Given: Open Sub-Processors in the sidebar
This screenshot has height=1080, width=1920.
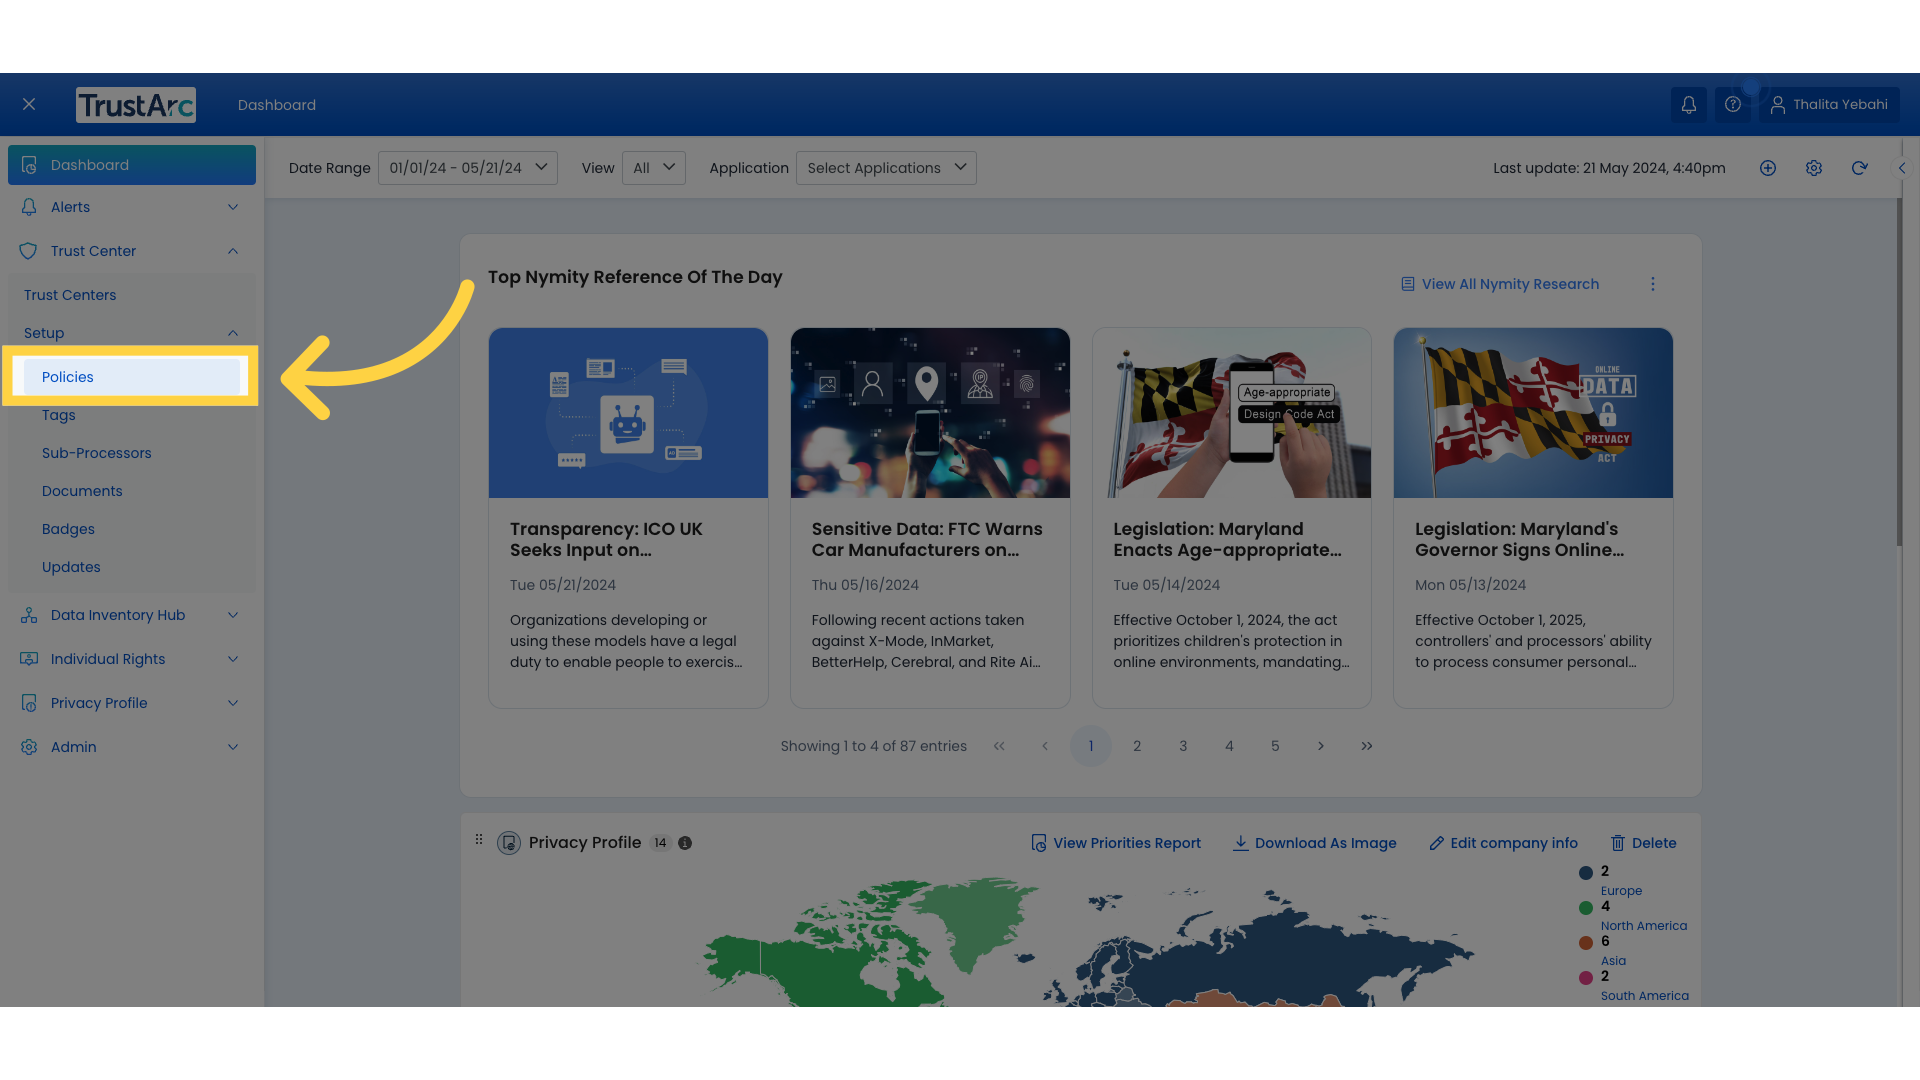Looking at the screenshot, I should [x=97, y=453].
